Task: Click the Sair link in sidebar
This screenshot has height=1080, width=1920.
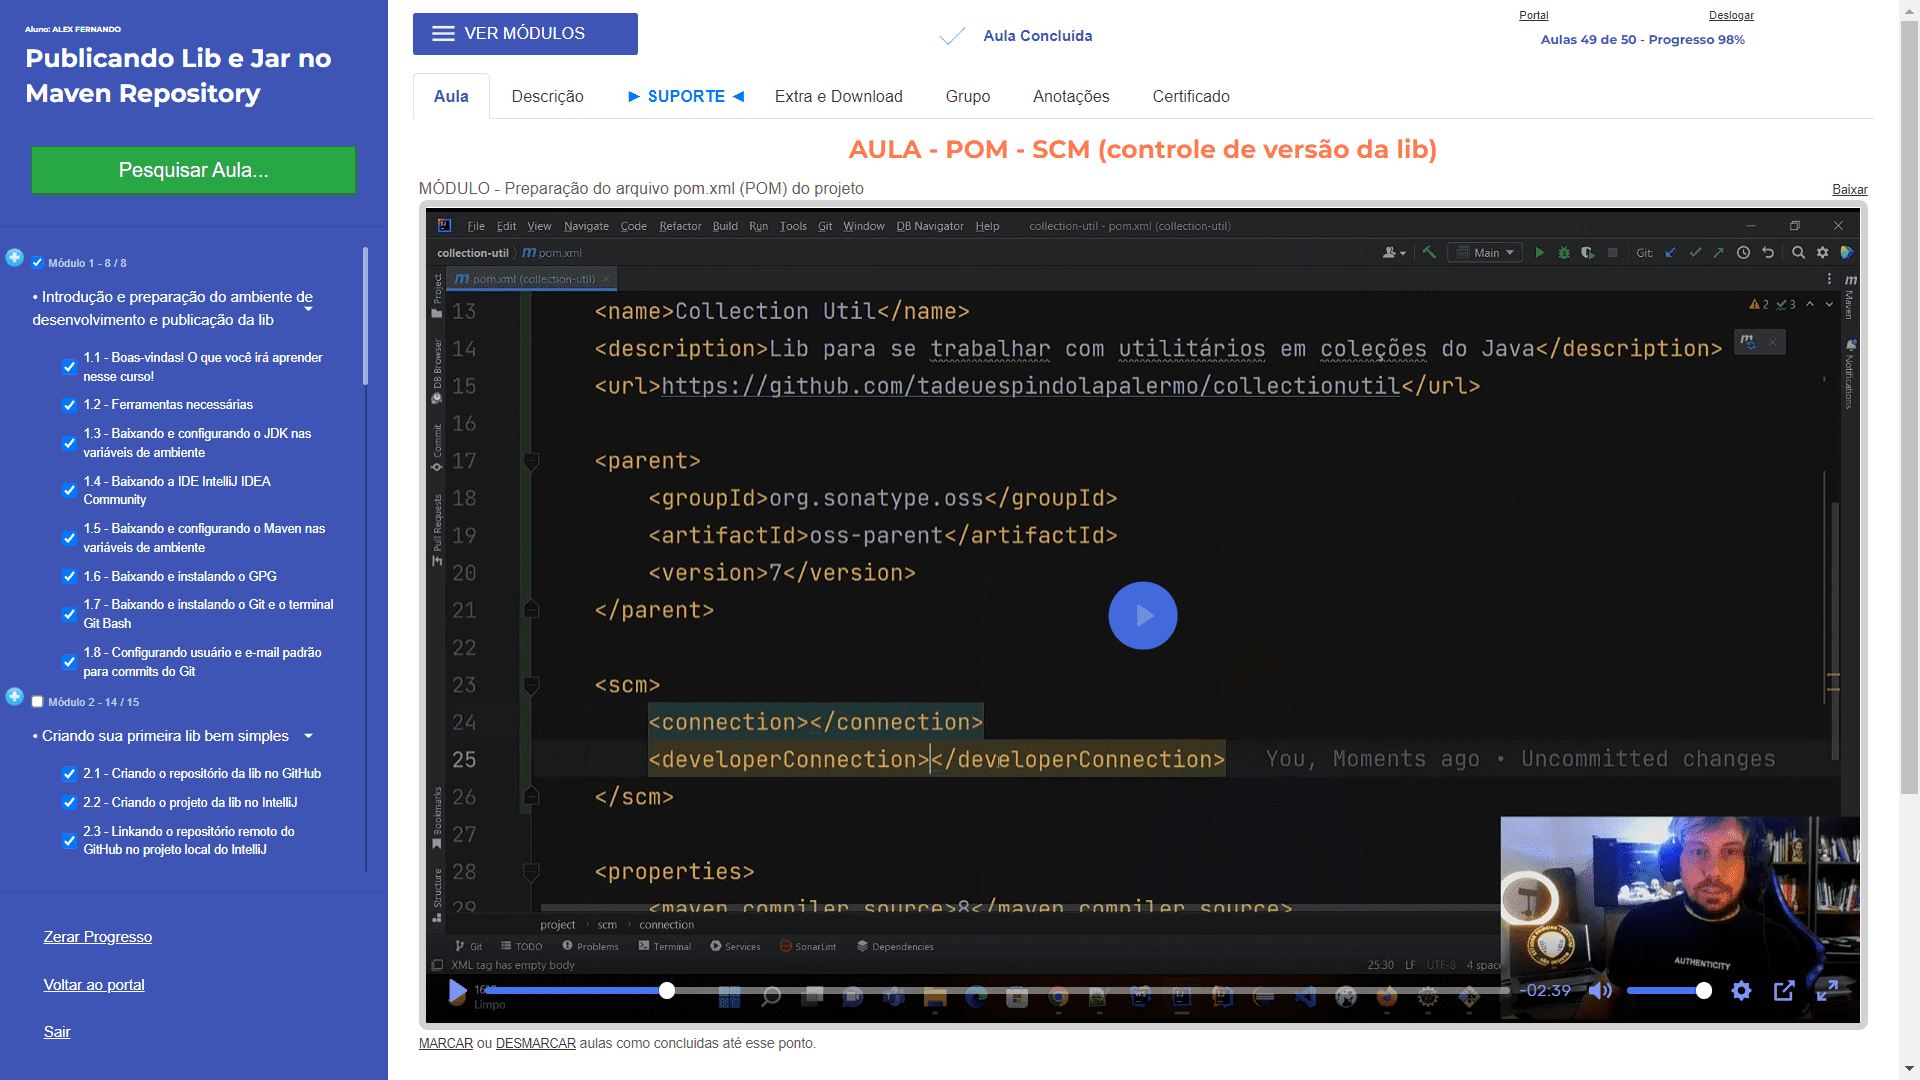Action: (x=57, y=1032)
